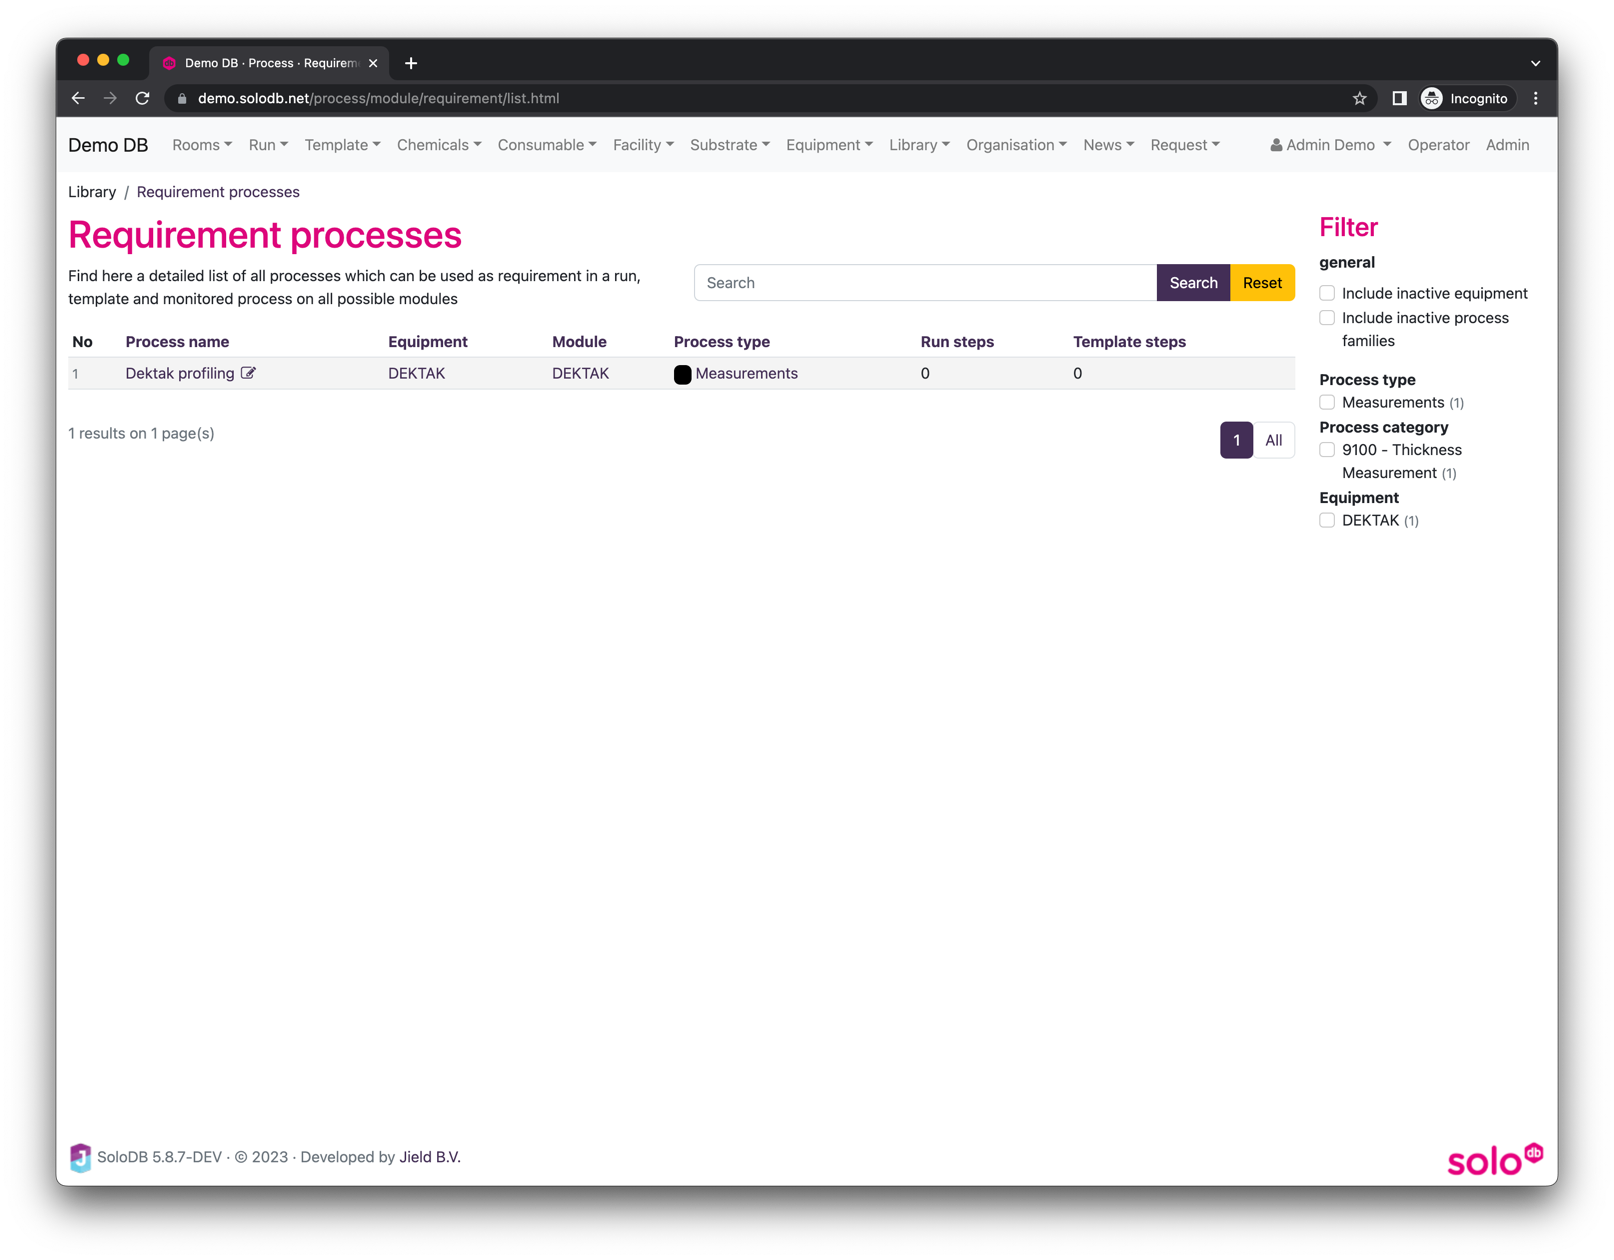
Task: Tick the DEKTAK equipment filter checkbox
Action: 1327,520
